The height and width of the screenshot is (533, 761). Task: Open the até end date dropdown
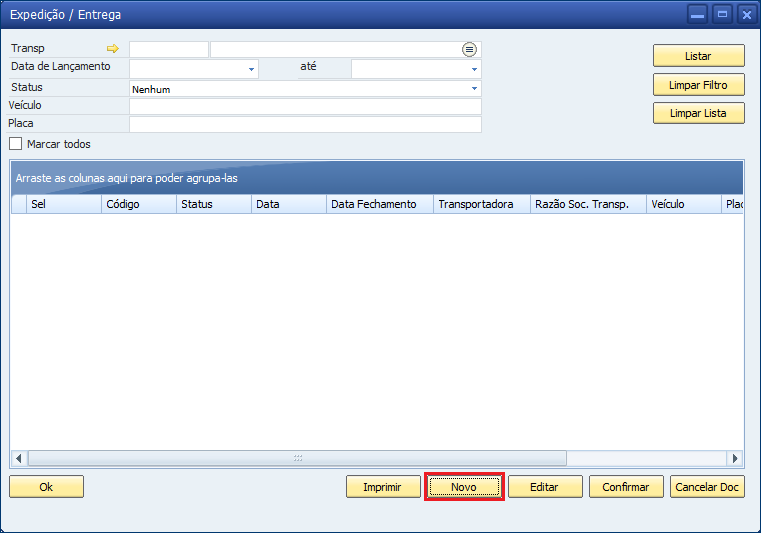[474, 69]
